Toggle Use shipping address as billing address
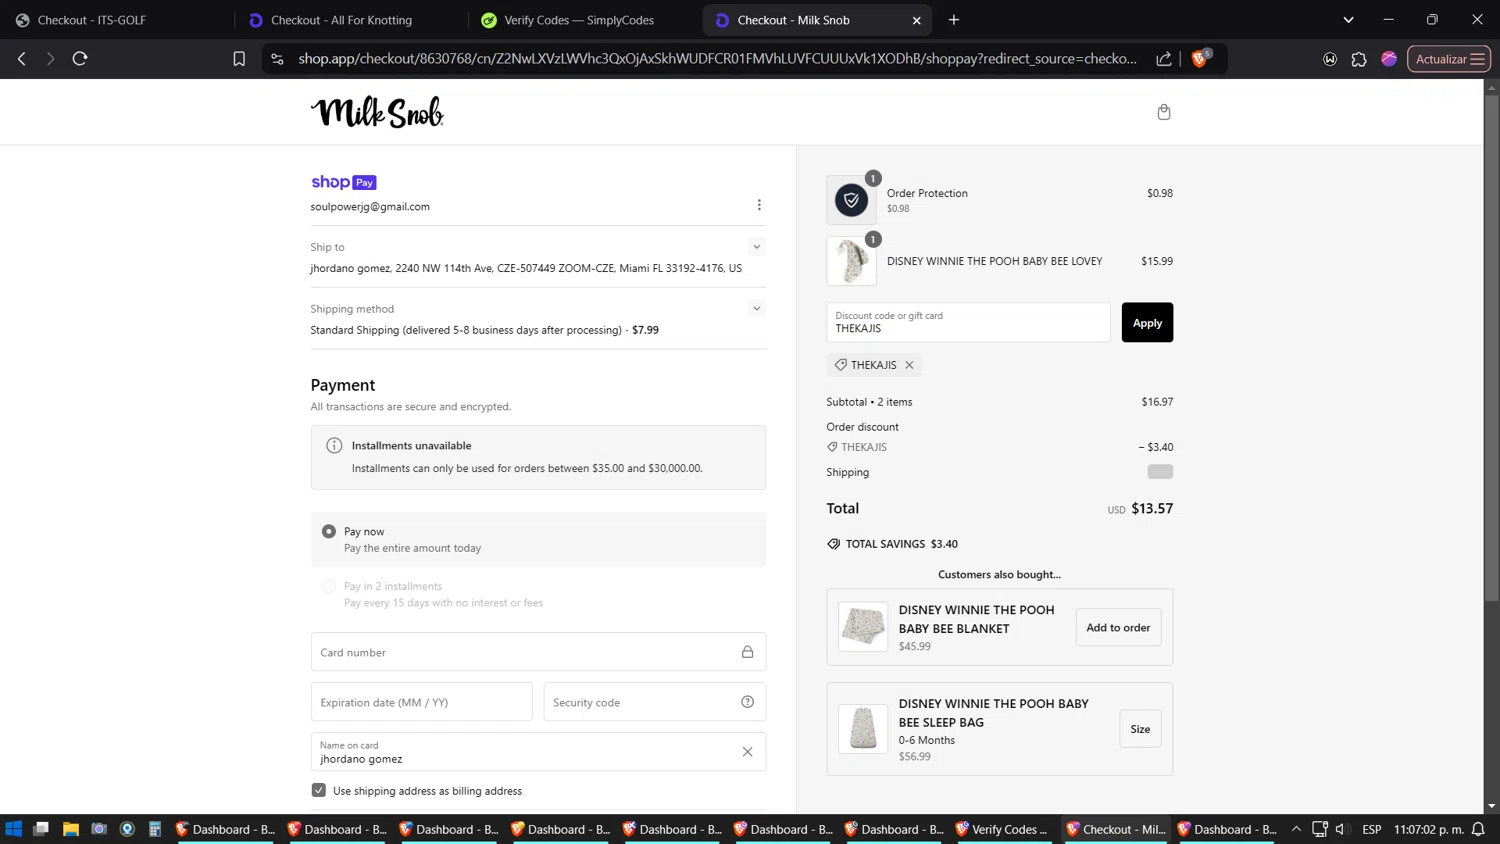Image resolution: width=1500 pixels, height=844 pixels. [319, 790]
